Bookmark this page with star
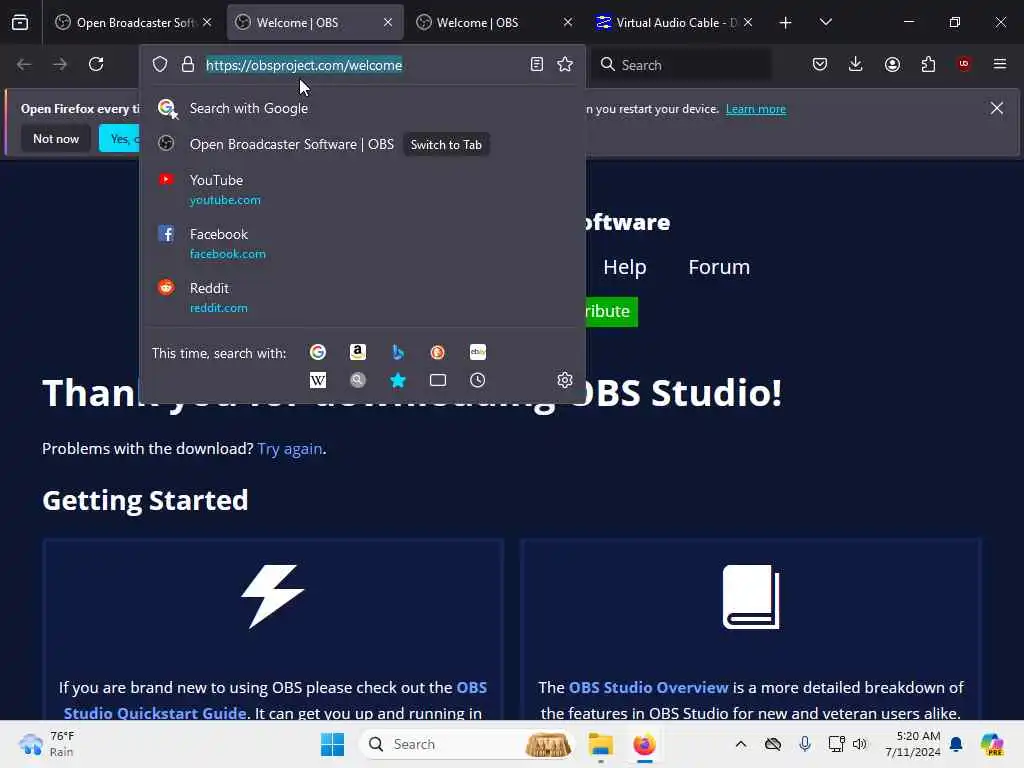 pos(565,64)
